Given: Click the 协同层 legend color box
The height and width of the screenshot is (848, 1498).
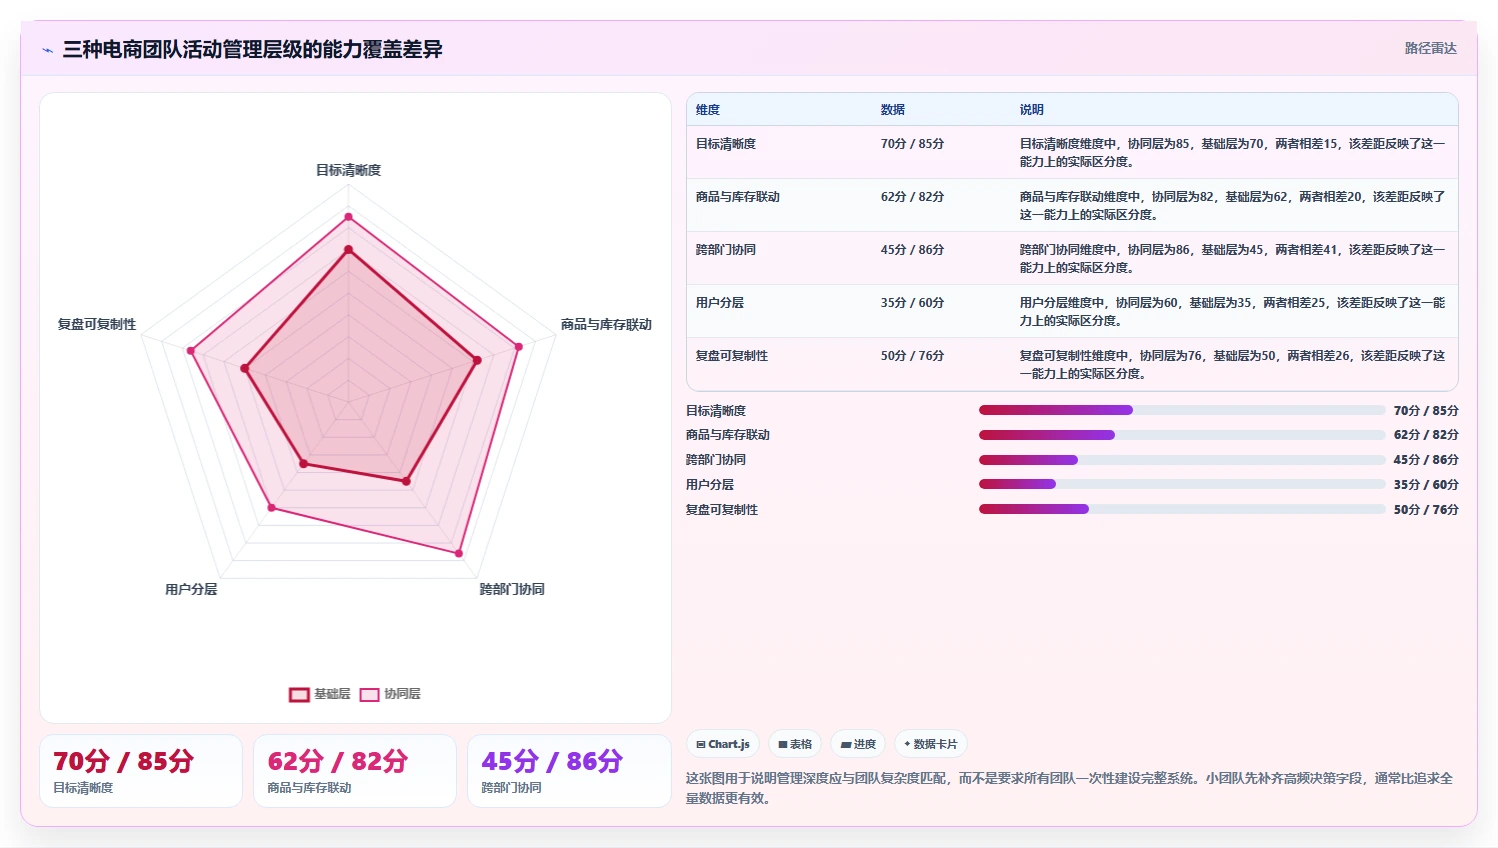Looking at the screenshot, I should [369, 695].
